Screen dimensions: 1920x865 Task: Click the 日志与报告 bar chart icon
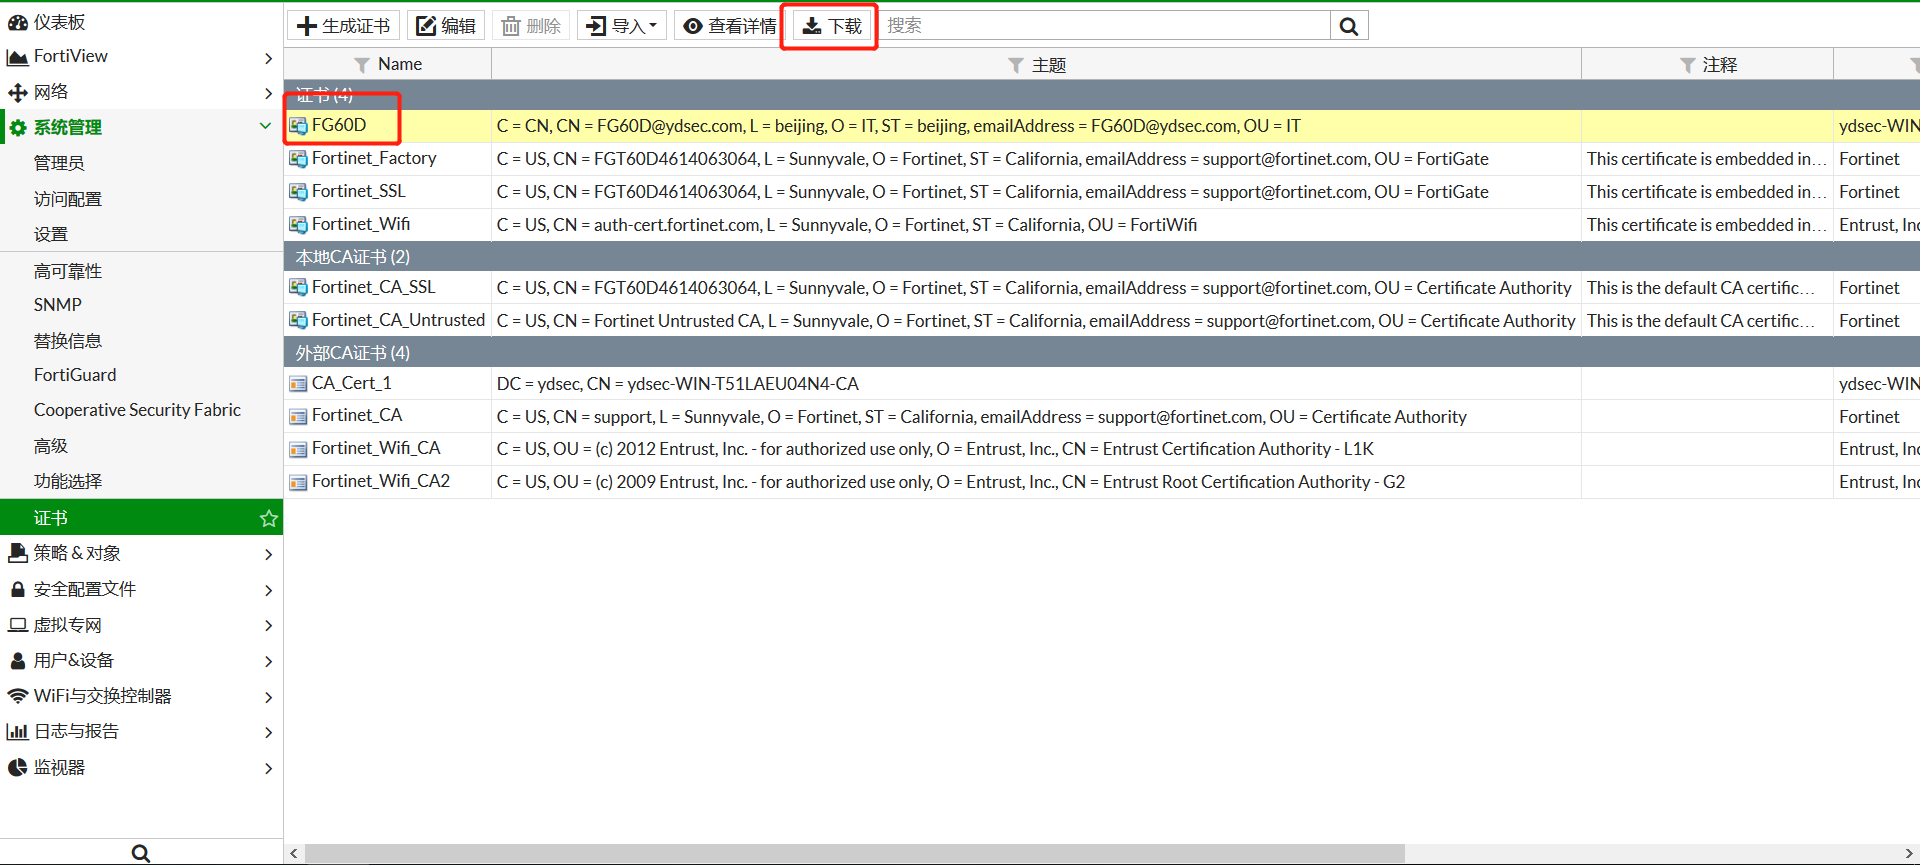click(17, 732)
